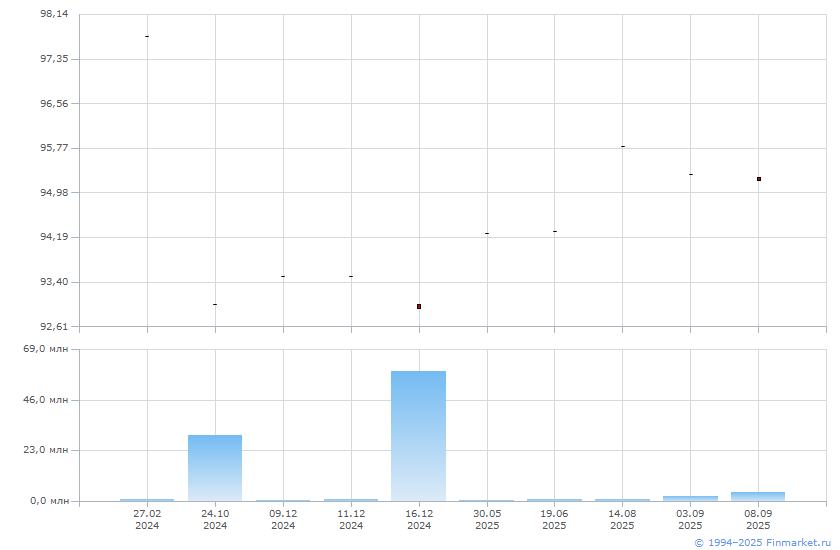Click the price point for 03.09 2025

pyautogui.click(x=691, y=174)
